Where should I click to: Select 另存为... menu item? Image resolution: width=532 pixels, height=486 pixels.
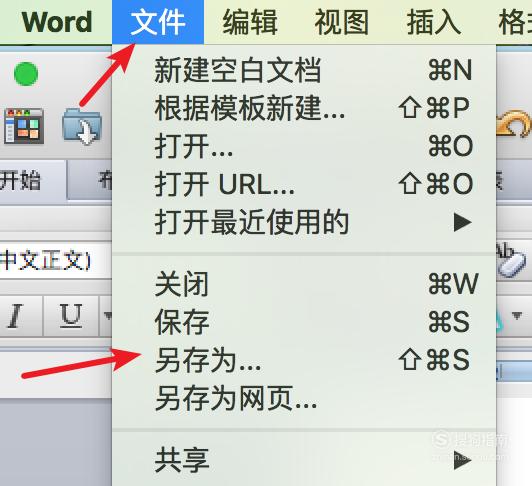coord(304,360)
